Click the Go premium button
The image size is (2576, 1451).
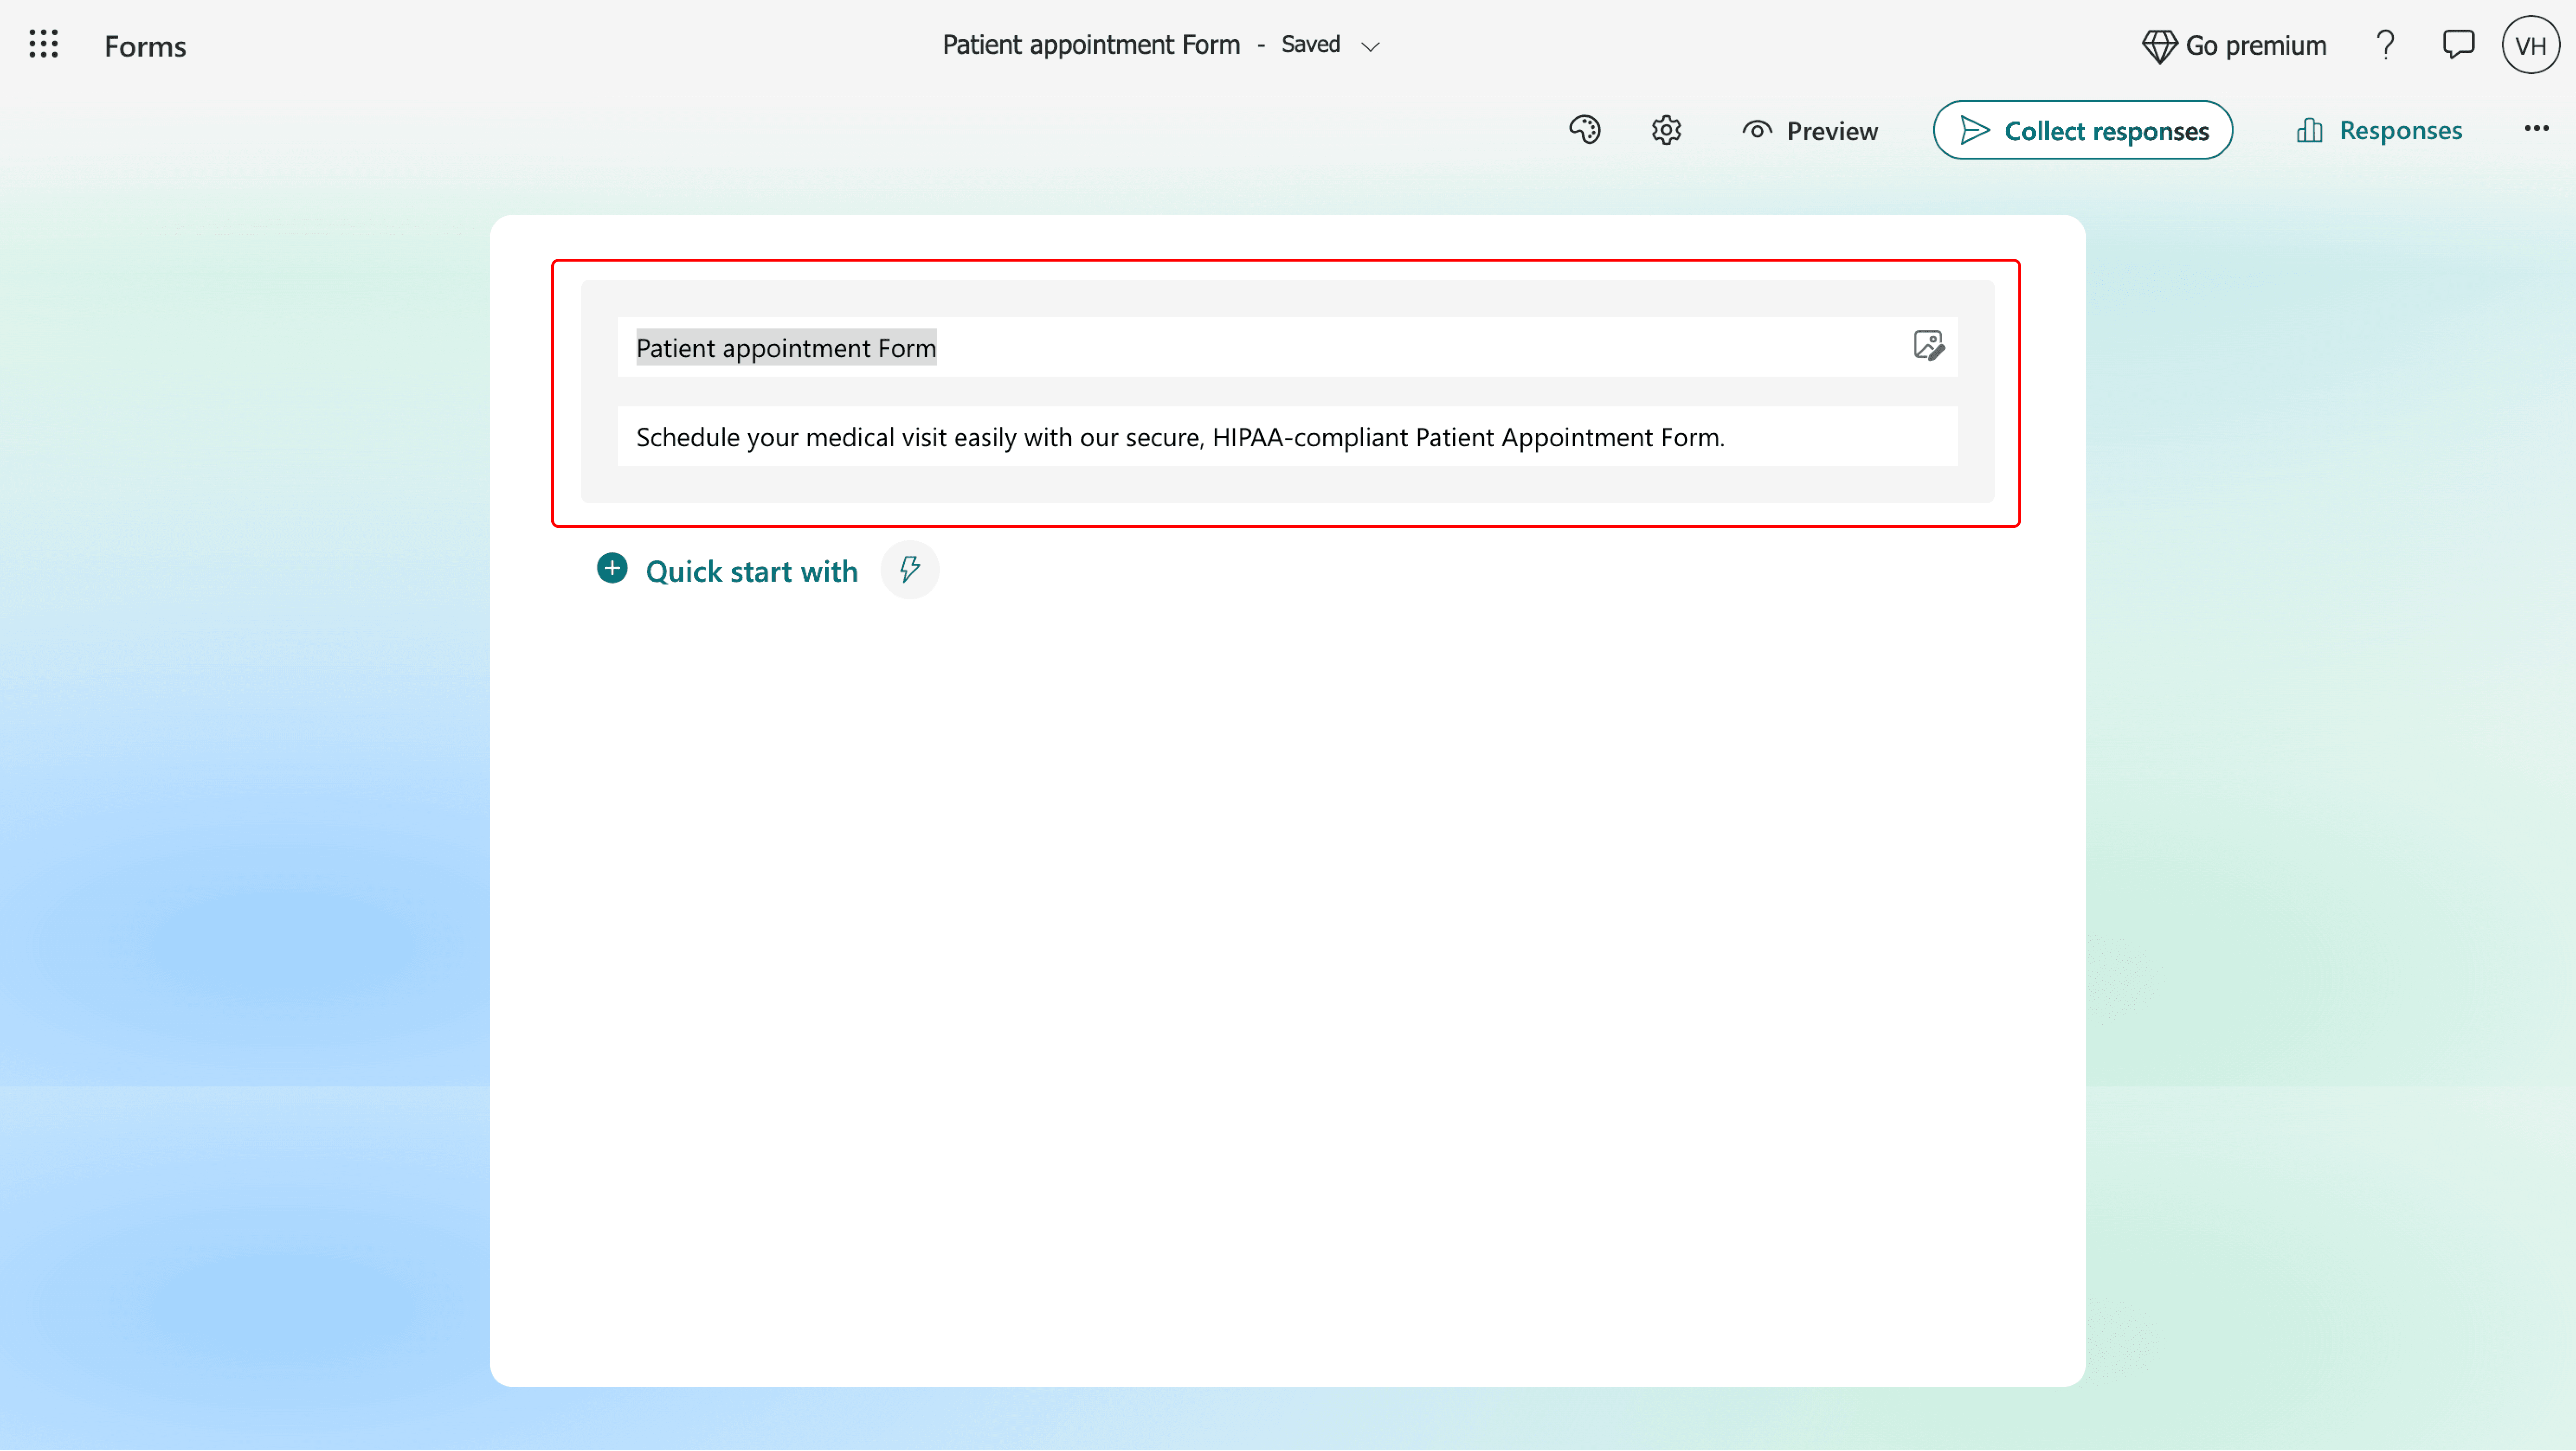pos(2233,45)
